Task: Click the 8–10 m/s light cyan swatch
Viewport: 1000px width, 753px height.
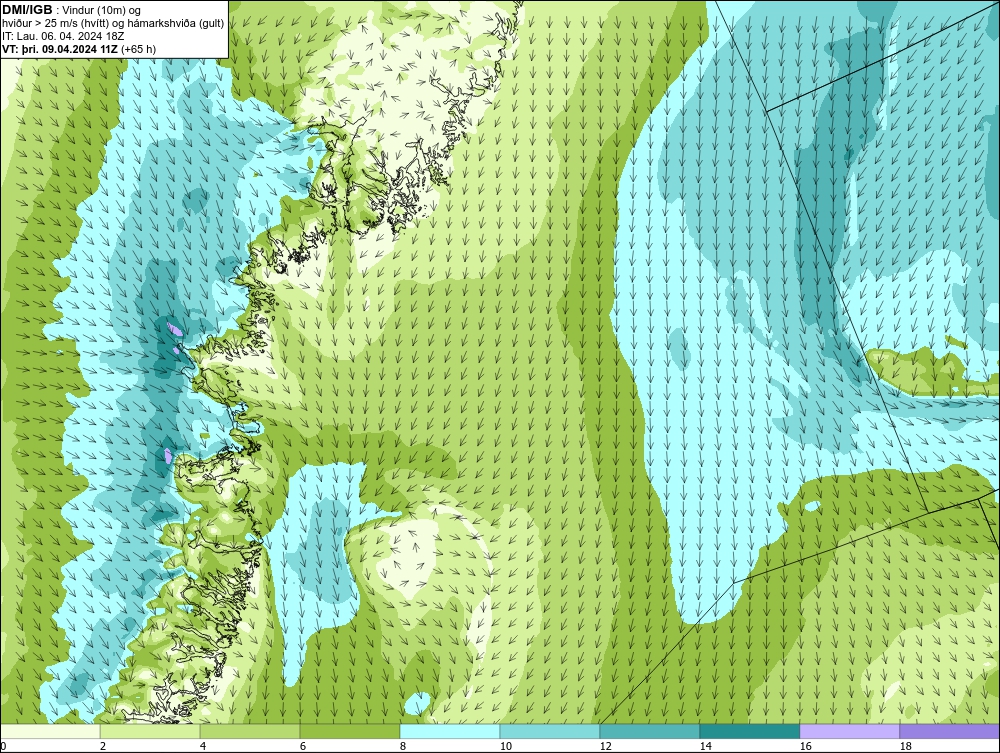Action: (x=450, y=731)
